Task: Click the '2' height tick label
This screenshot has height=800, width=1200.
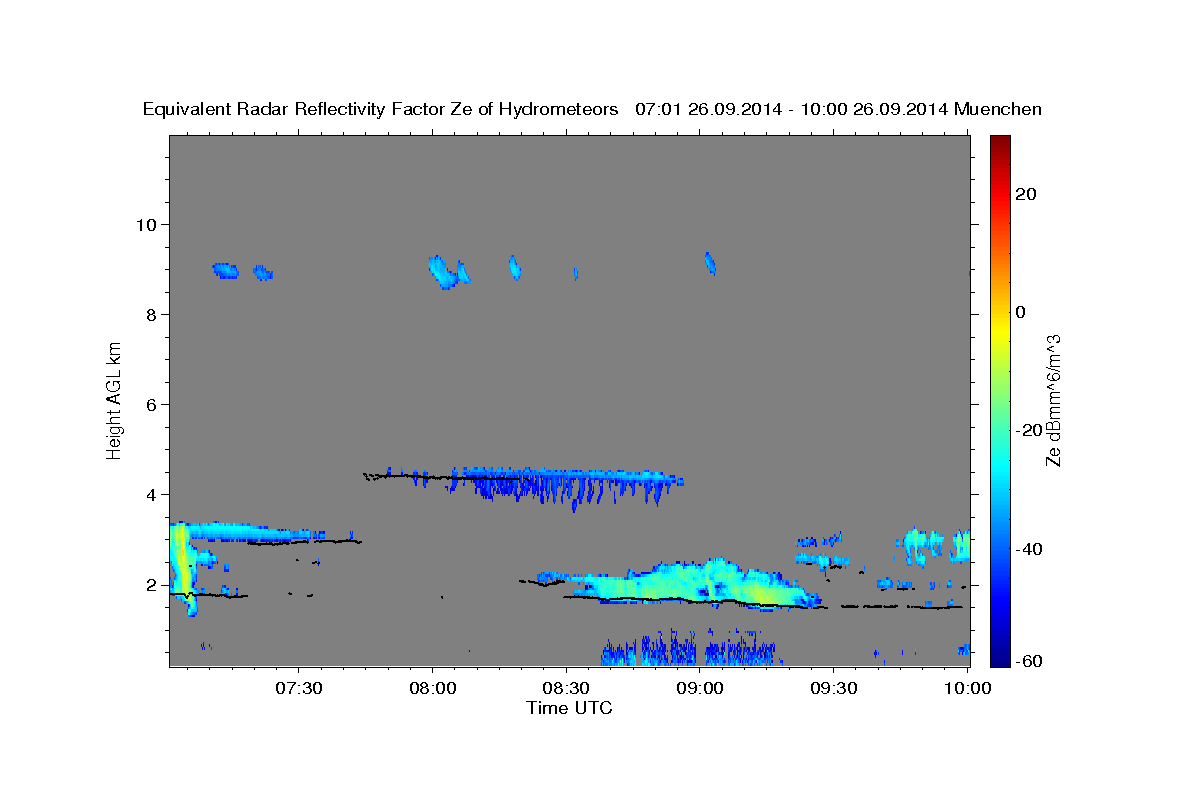Action: (152, 584)
